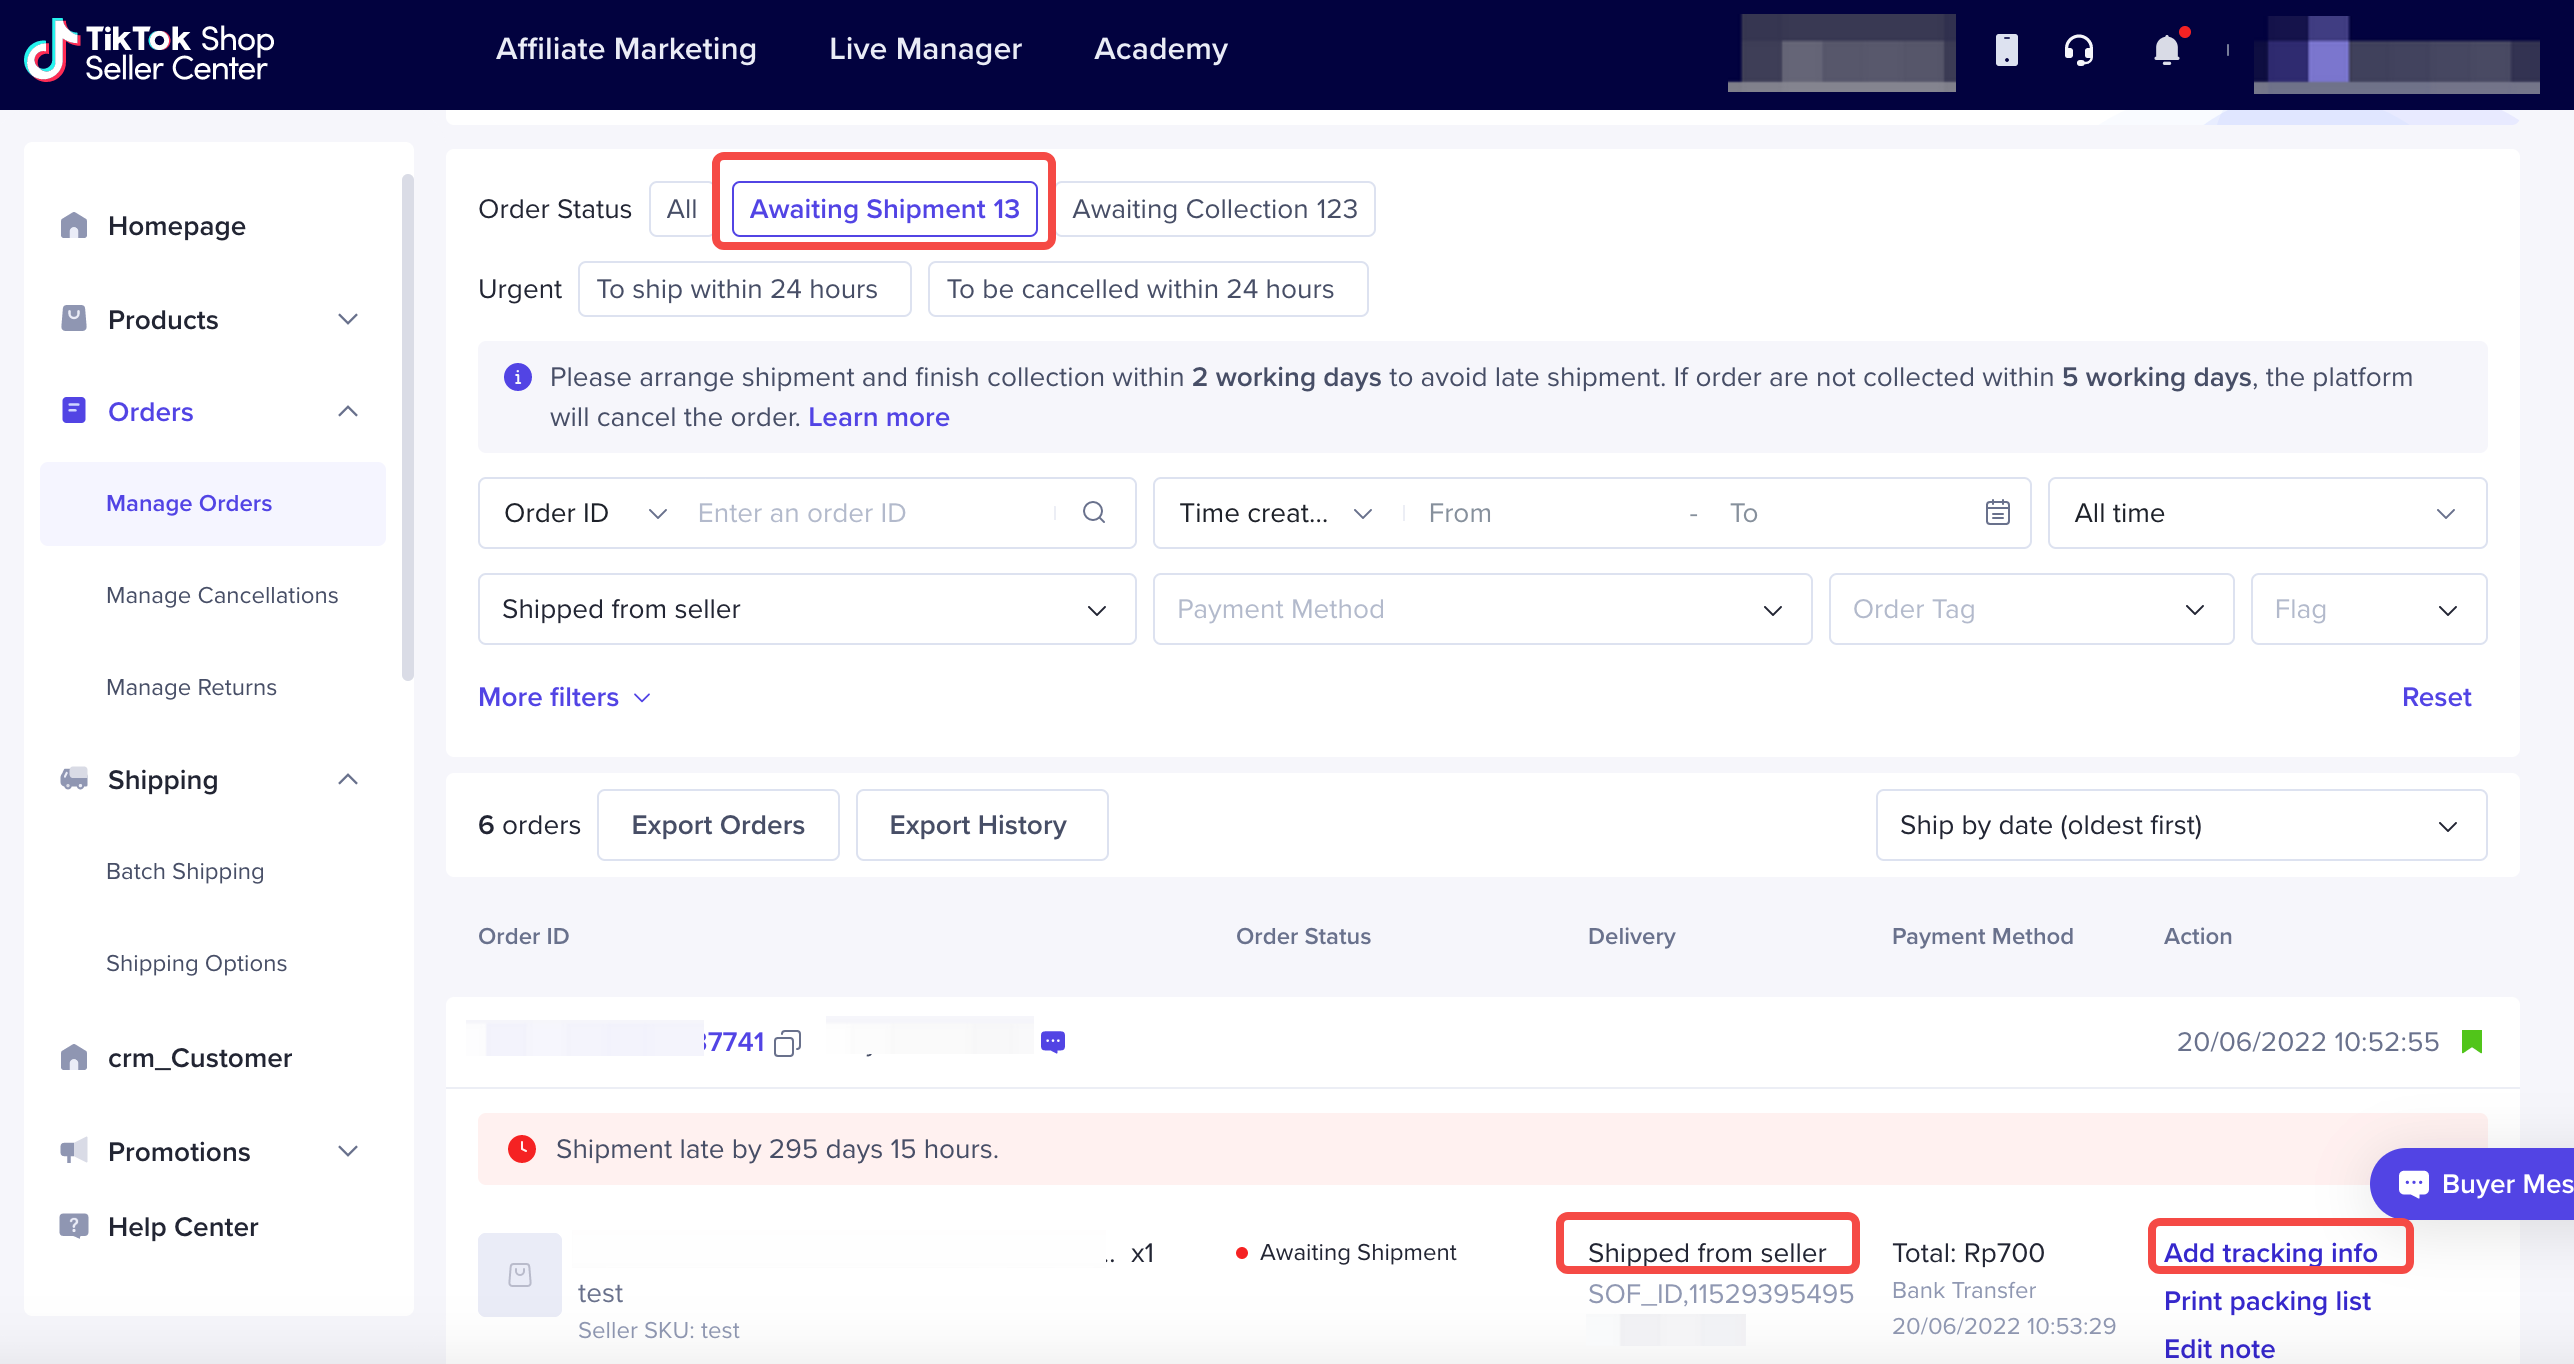This screenshot has width=2574, height=1364.
Task: Collapse the Orders menu chevron
Action: pyautogui.click(x=348, y=411)
